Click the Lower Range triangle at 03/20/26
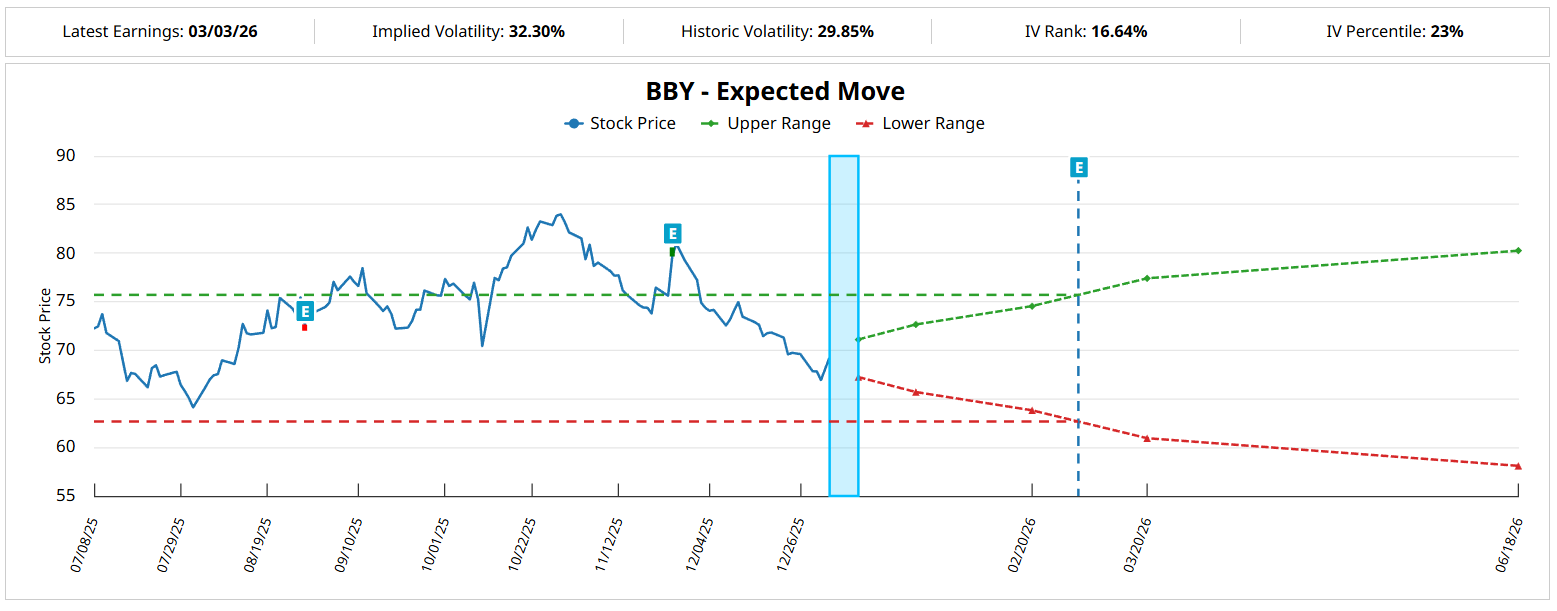This screenshot has height=611, width=1557. (x=1147, y=438)
